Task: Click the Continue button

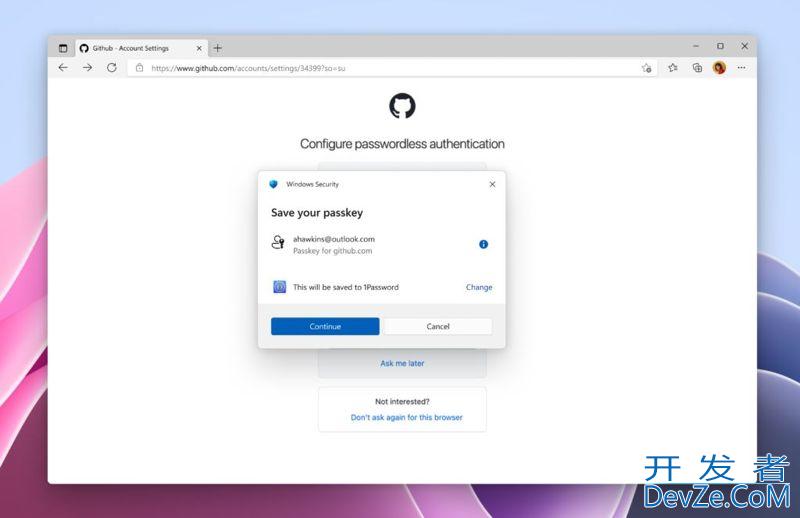Action: [x=325, y=326]
